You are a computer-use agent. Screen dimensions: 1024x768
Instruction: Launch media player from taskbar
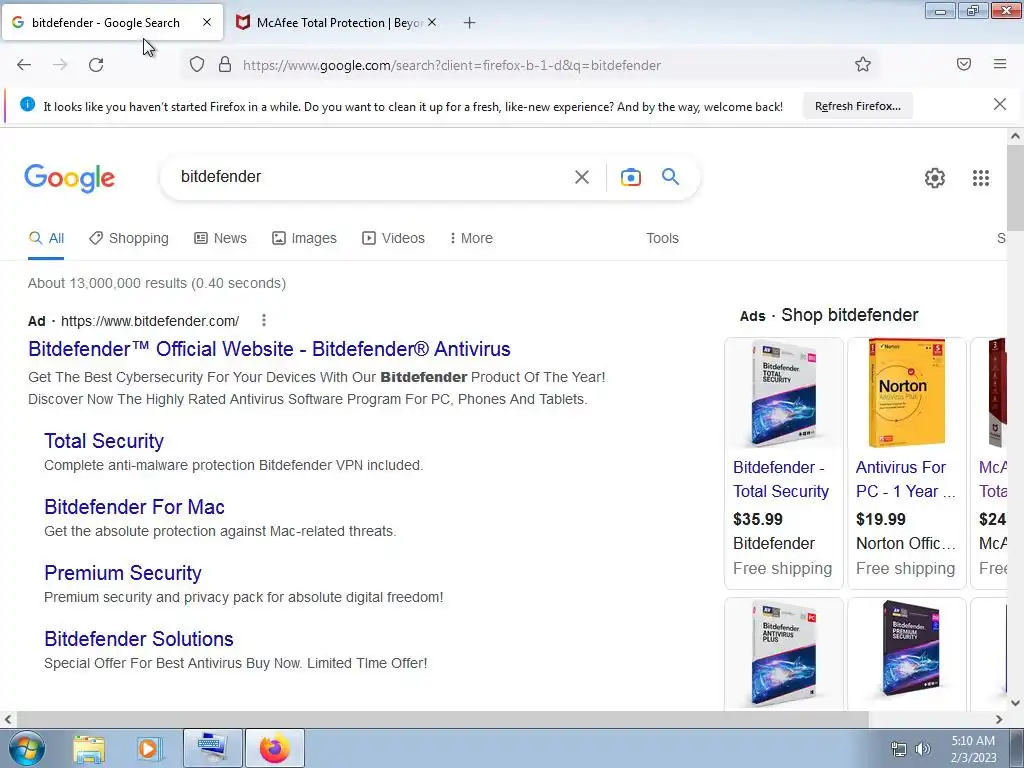pos(149,748)
